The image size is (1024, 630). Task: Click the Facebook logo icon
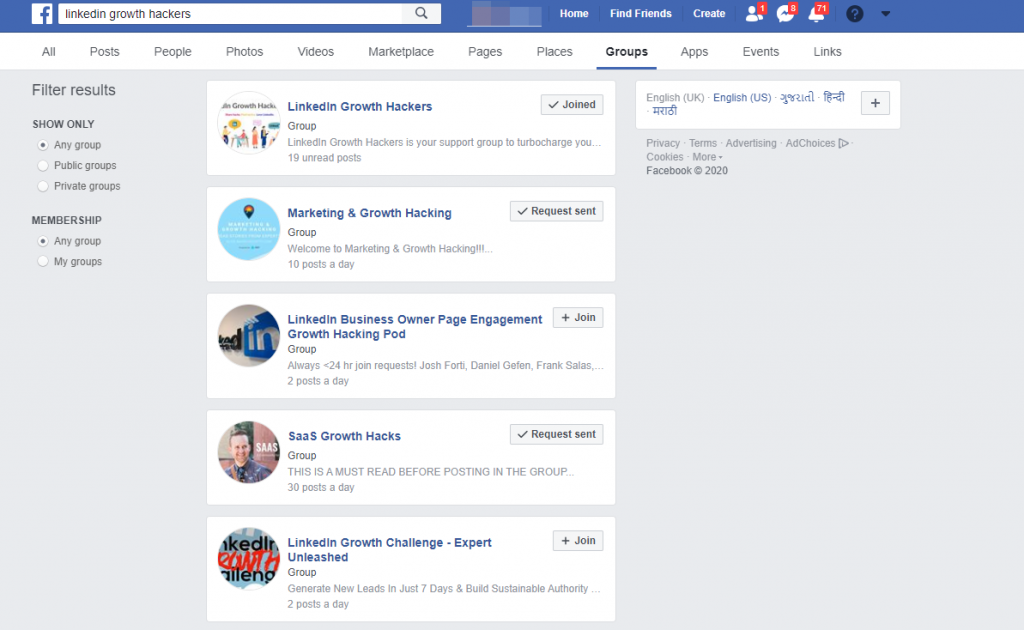coord(42,14)
